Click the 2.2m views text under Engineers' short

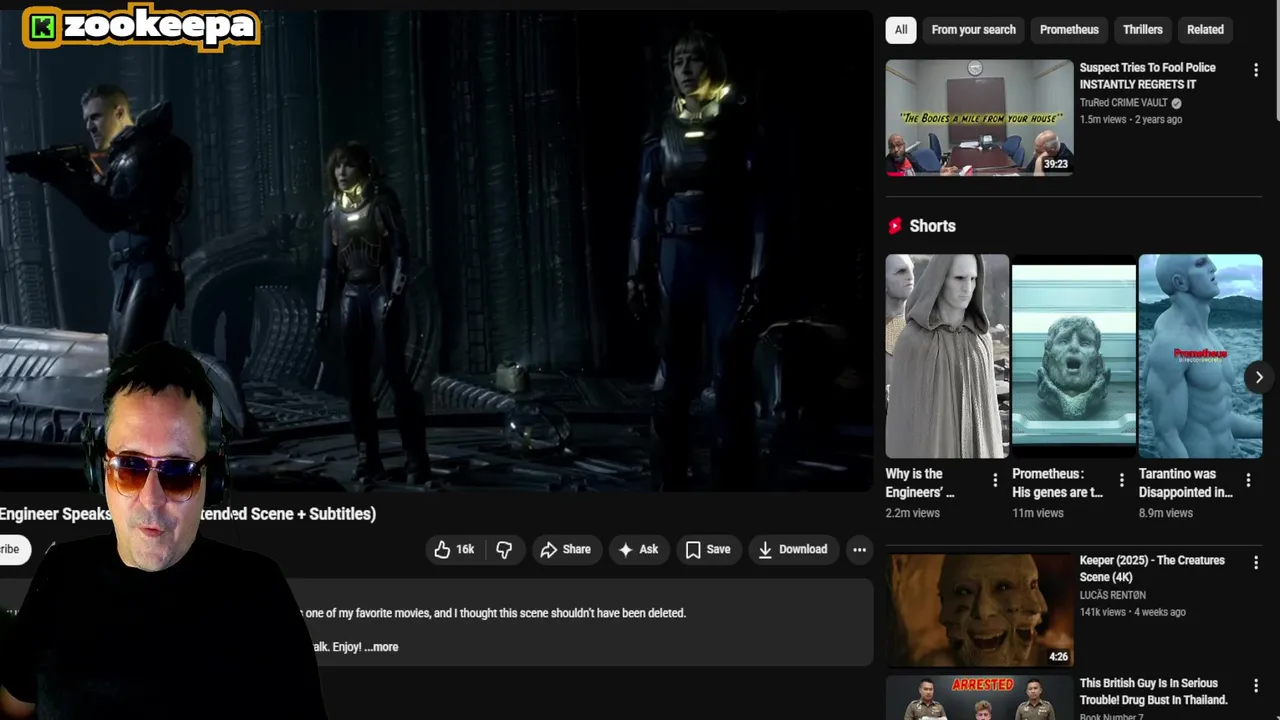coord(912,513)
